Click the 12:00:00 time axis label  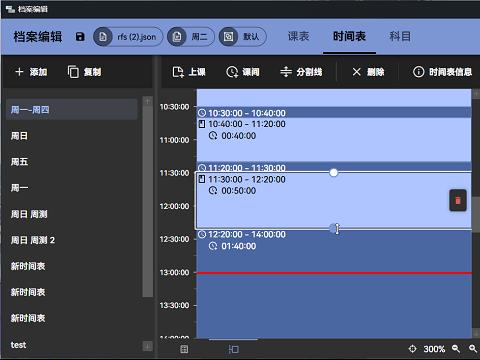tap(174, 206)
